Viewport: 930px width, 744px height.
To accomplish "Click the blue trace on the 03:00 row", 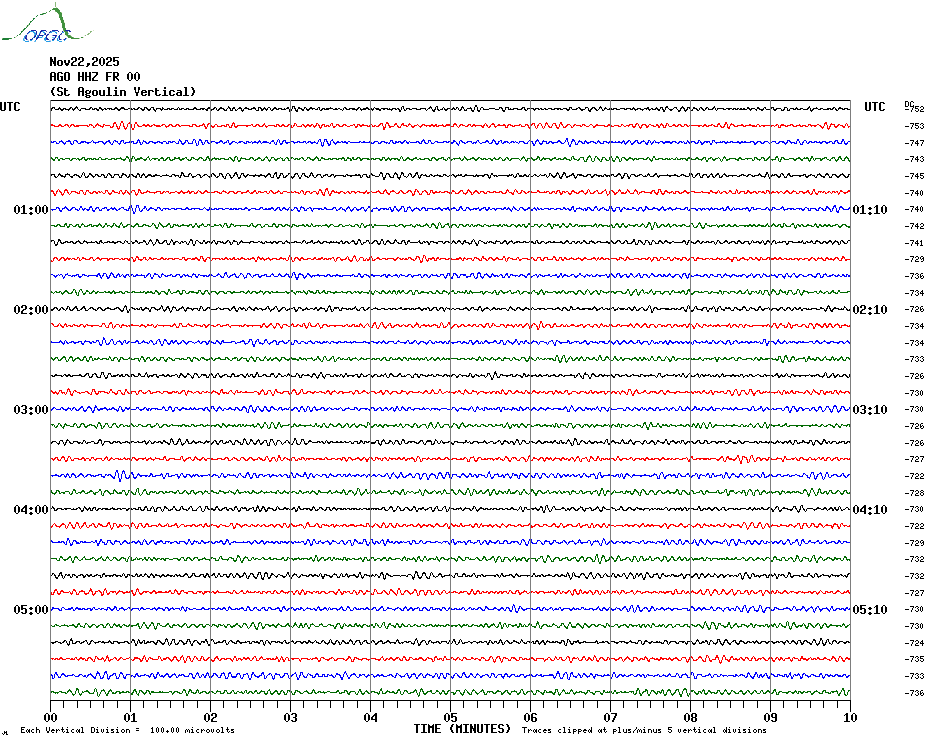I will click(x=450, y=409).
